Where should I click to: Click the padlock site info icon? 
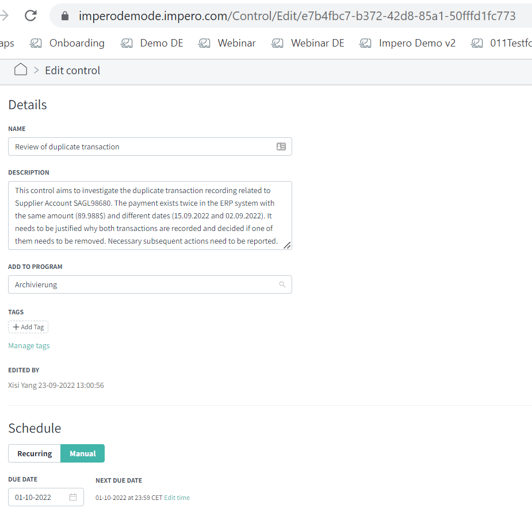[x=65, y=16]
